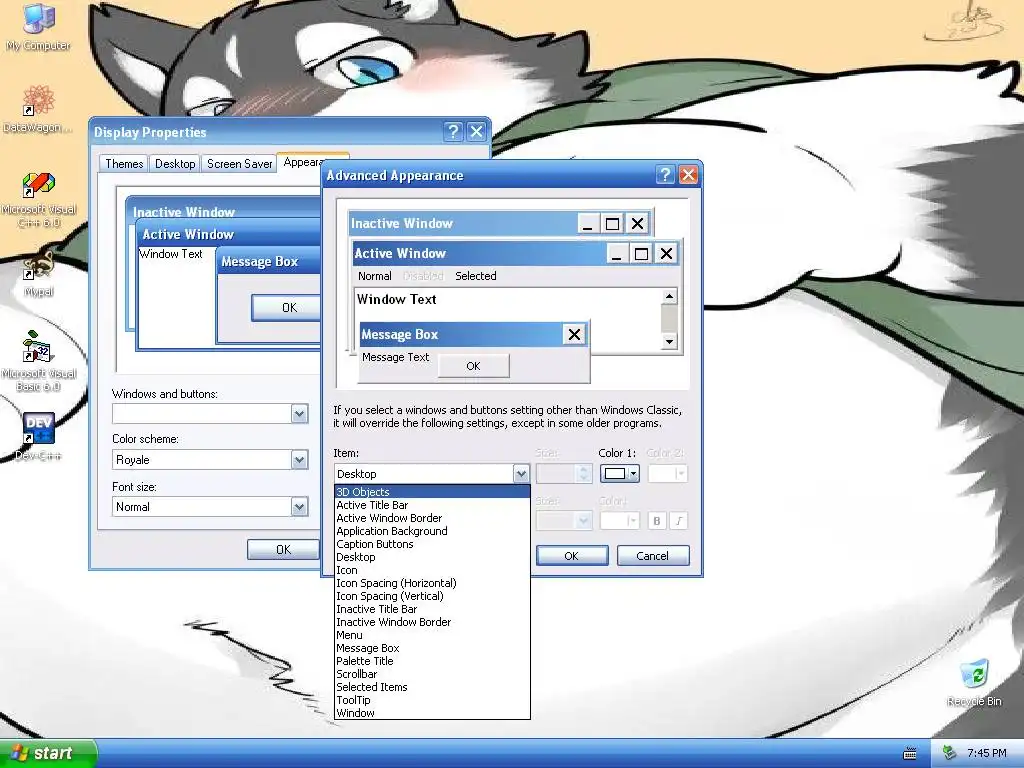Image resolution: width=1024 pixels, height=768 pixels.
Task: Select Window in the Item list
Action: pyautogui.click(x=432, y=713)
